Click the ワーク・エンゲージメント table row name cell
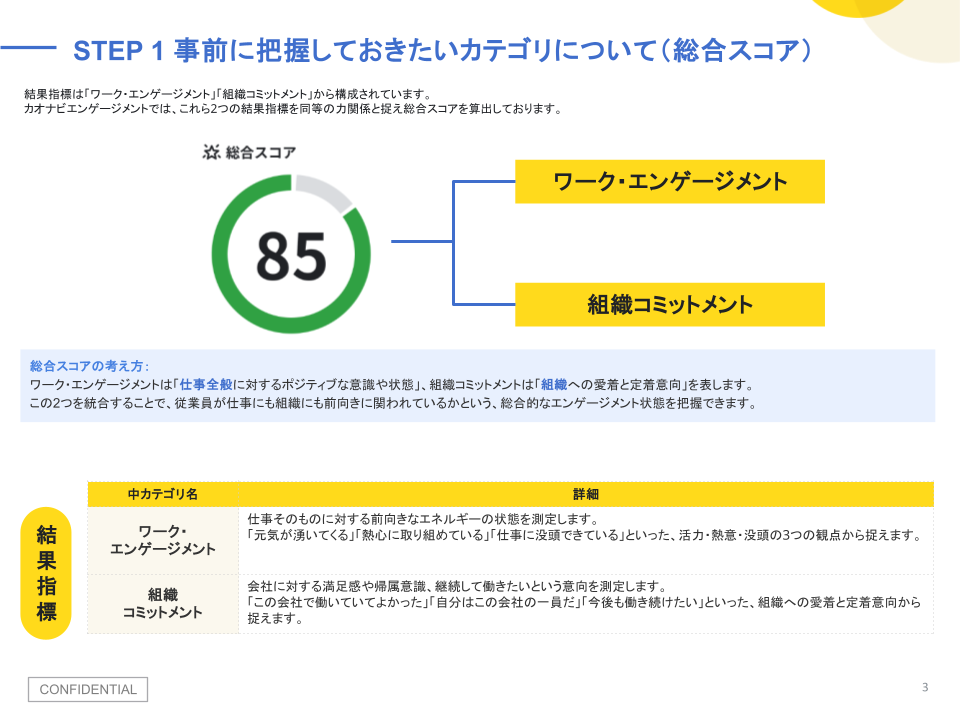This screenshot has height=720, width=960. pyautogui.click(x=163, y=541)
